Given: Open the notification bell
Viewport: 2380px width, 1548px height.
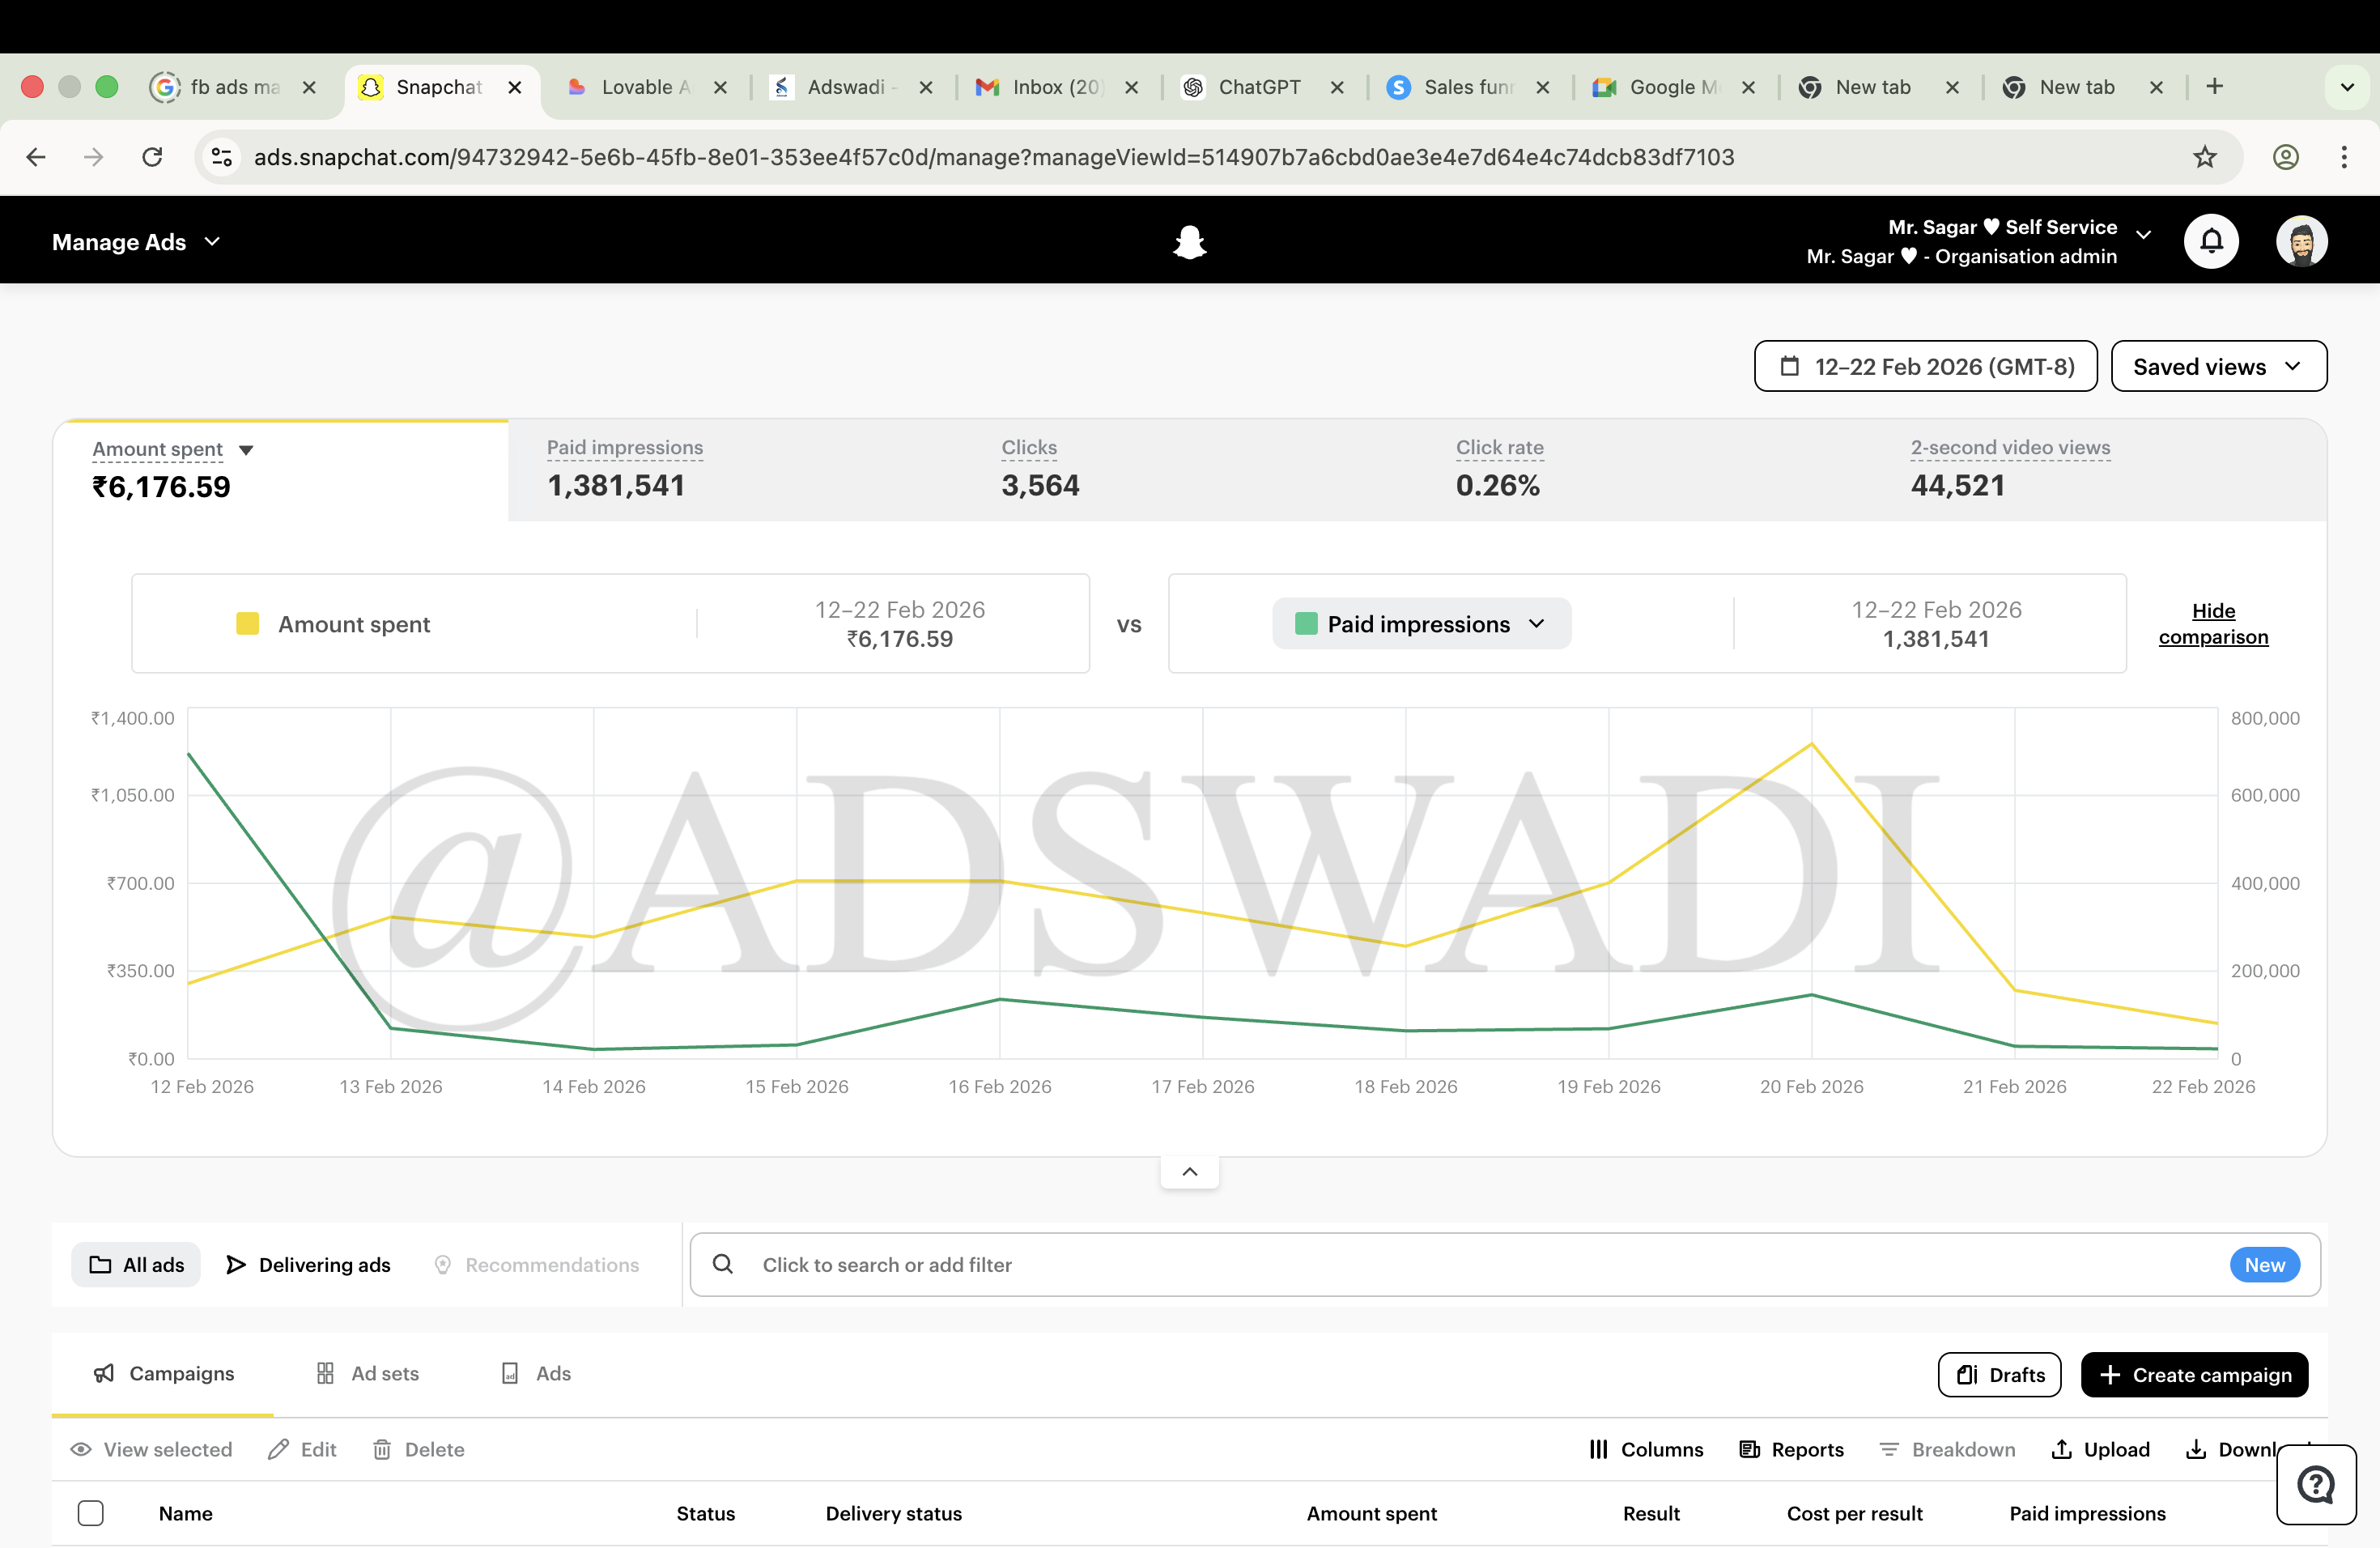Looking at the screenshot, I should [2210, 241].
